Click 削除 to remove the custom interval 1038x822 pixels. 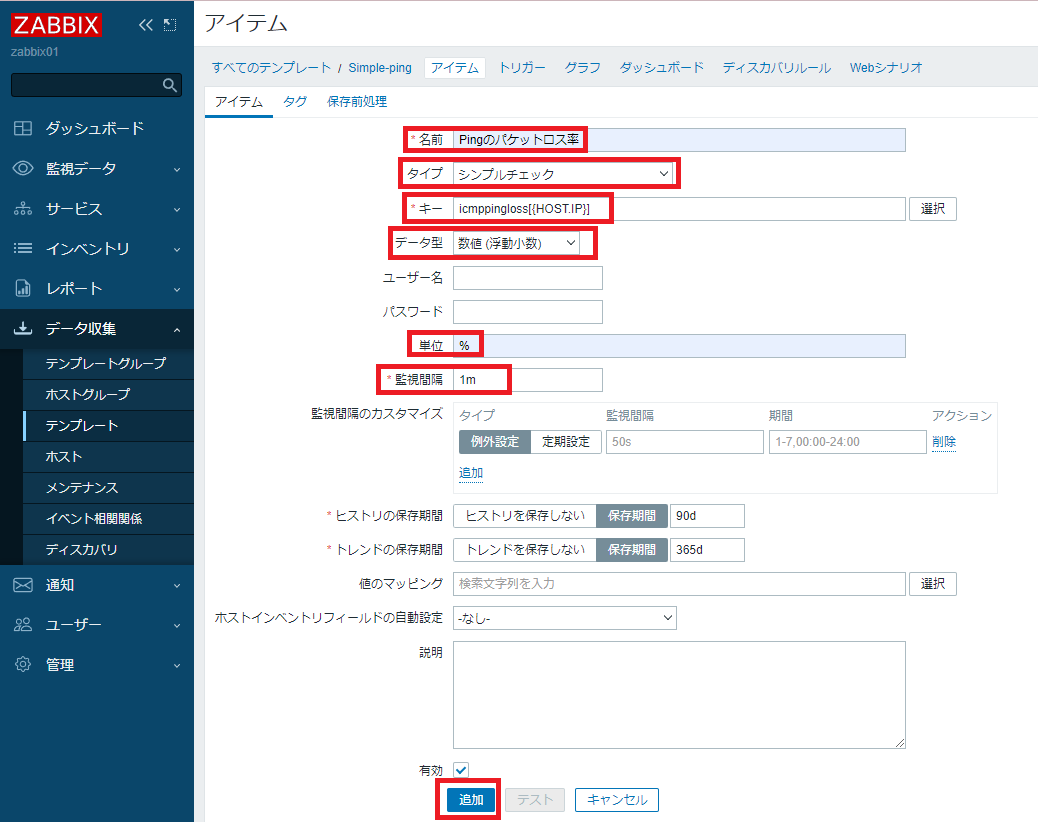(944, 441)
